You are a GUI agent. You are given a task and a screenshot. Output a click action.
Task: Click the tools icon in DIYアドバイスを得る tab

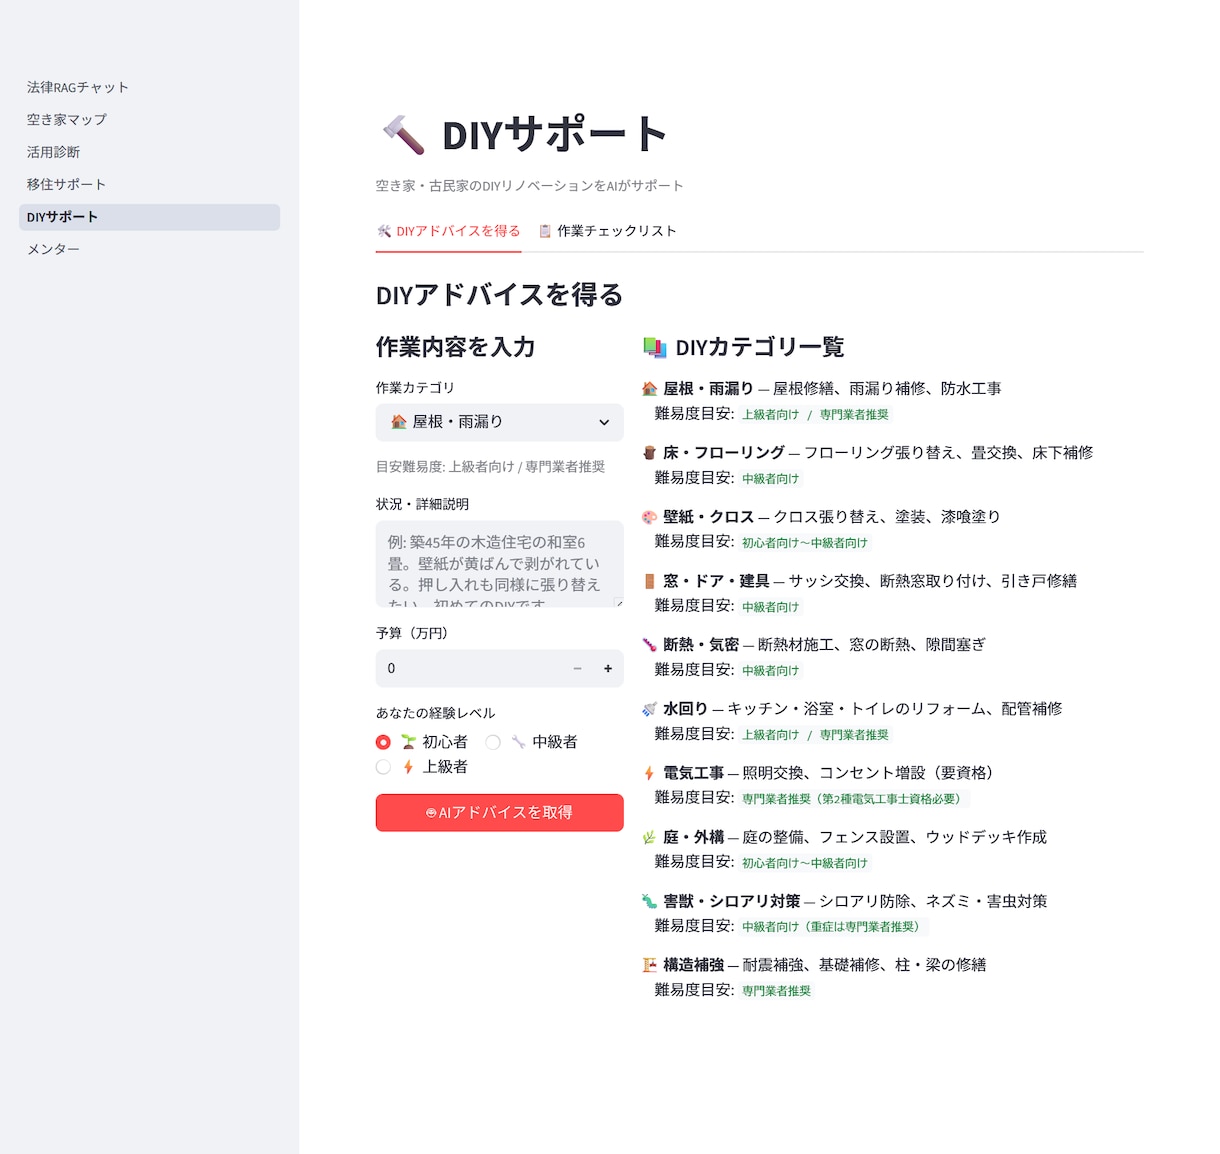click(384, 231)
